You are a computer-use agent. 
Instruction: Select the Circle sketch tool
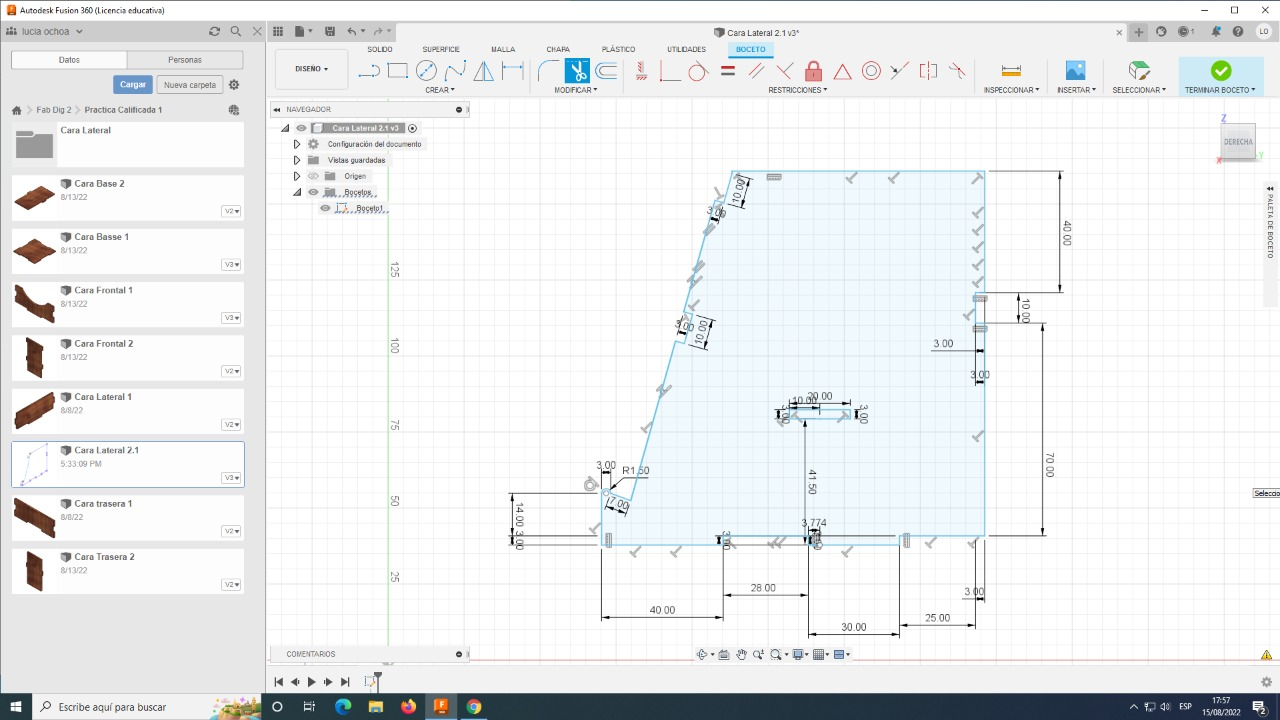tap(426, 71)
